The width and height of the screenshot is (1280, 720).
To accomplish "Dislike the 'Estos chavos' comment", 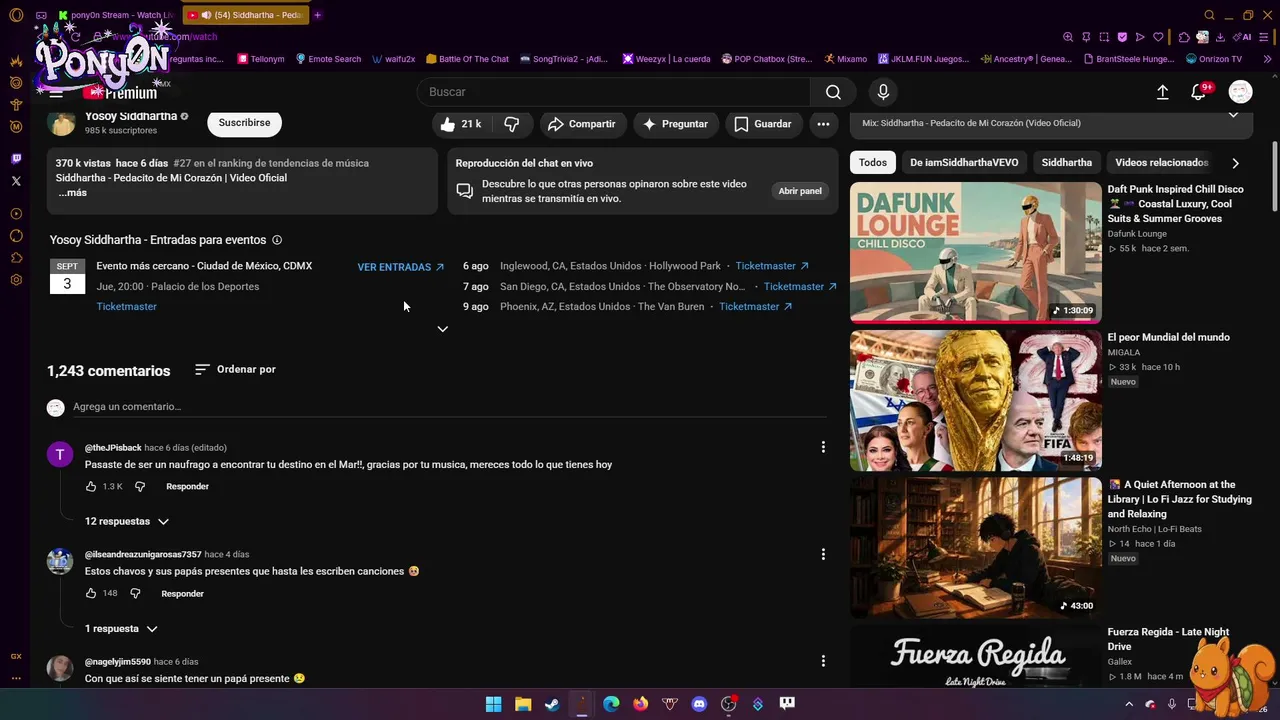I will click(x=135, y=593).
